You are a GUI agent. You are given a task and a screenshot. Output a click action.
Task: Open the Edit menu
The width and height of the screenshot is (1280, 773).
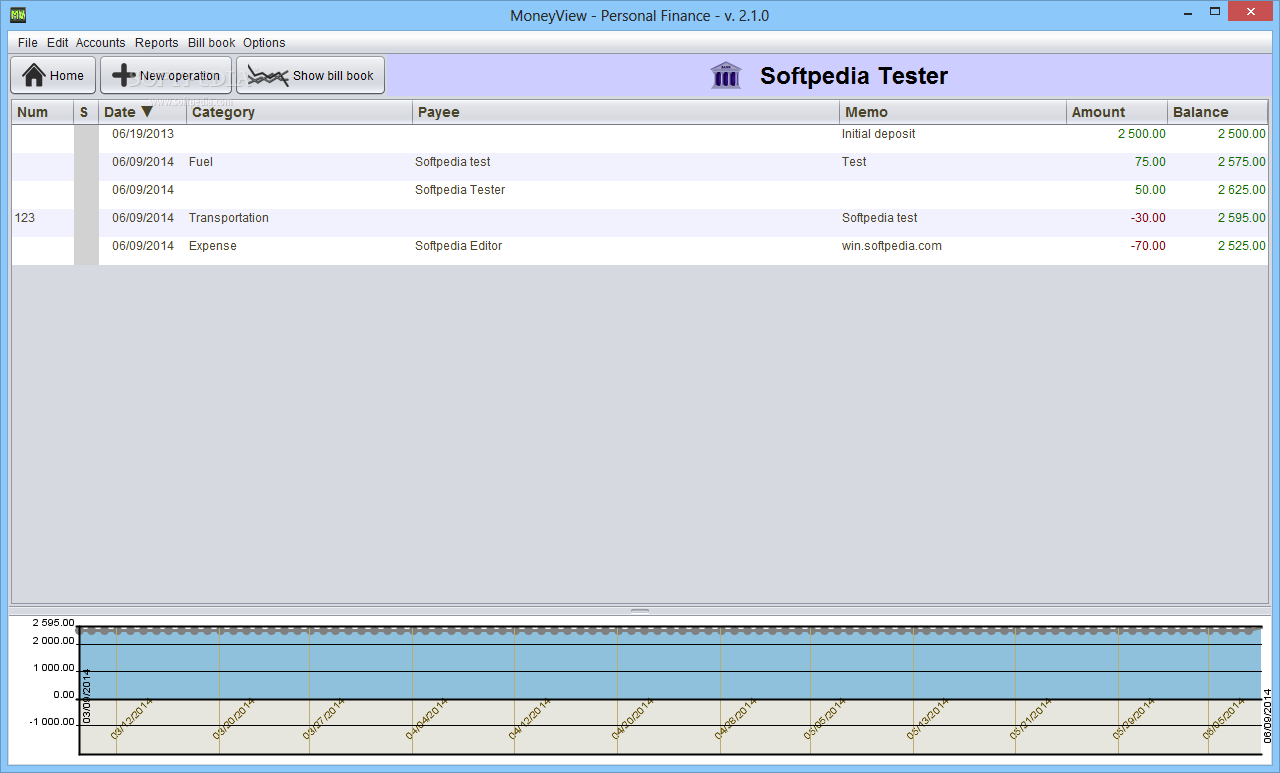(58, 43)
